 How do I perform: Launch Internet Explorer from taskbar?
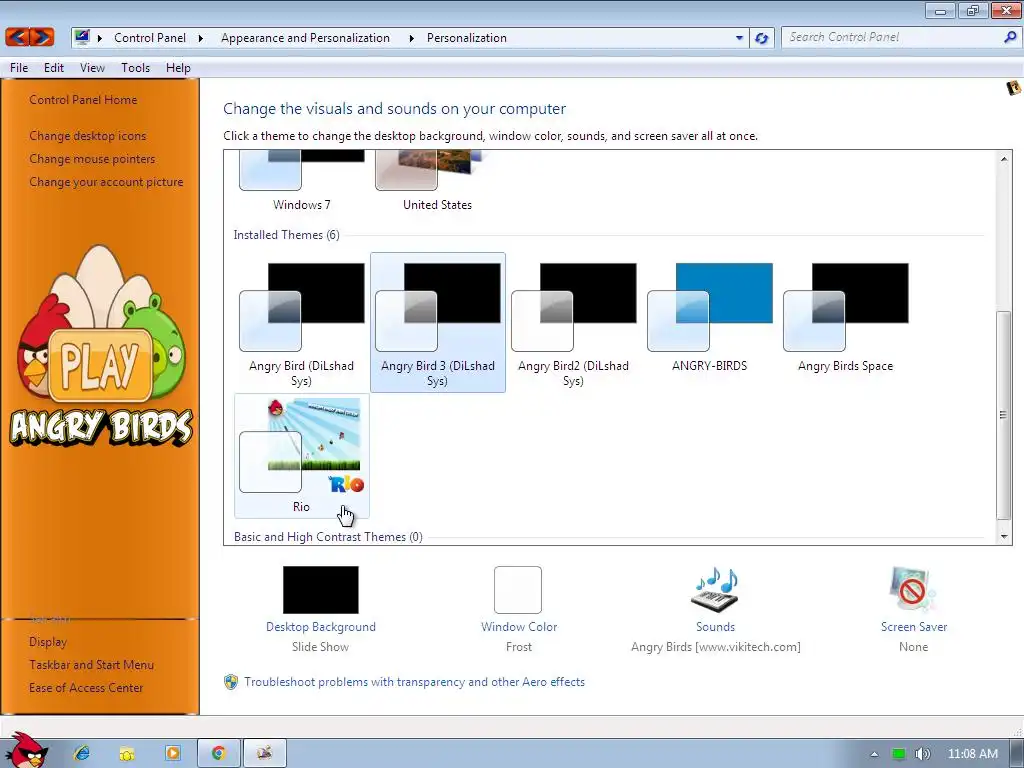click(x=82, y=754)
